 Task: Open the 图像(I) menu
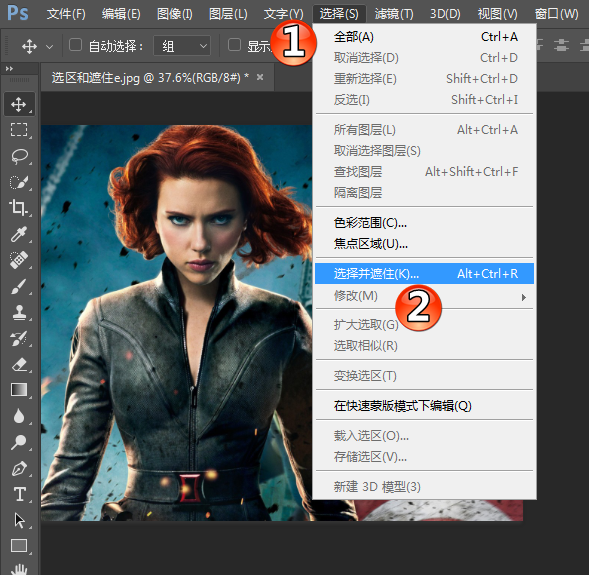tap(175, 14)
